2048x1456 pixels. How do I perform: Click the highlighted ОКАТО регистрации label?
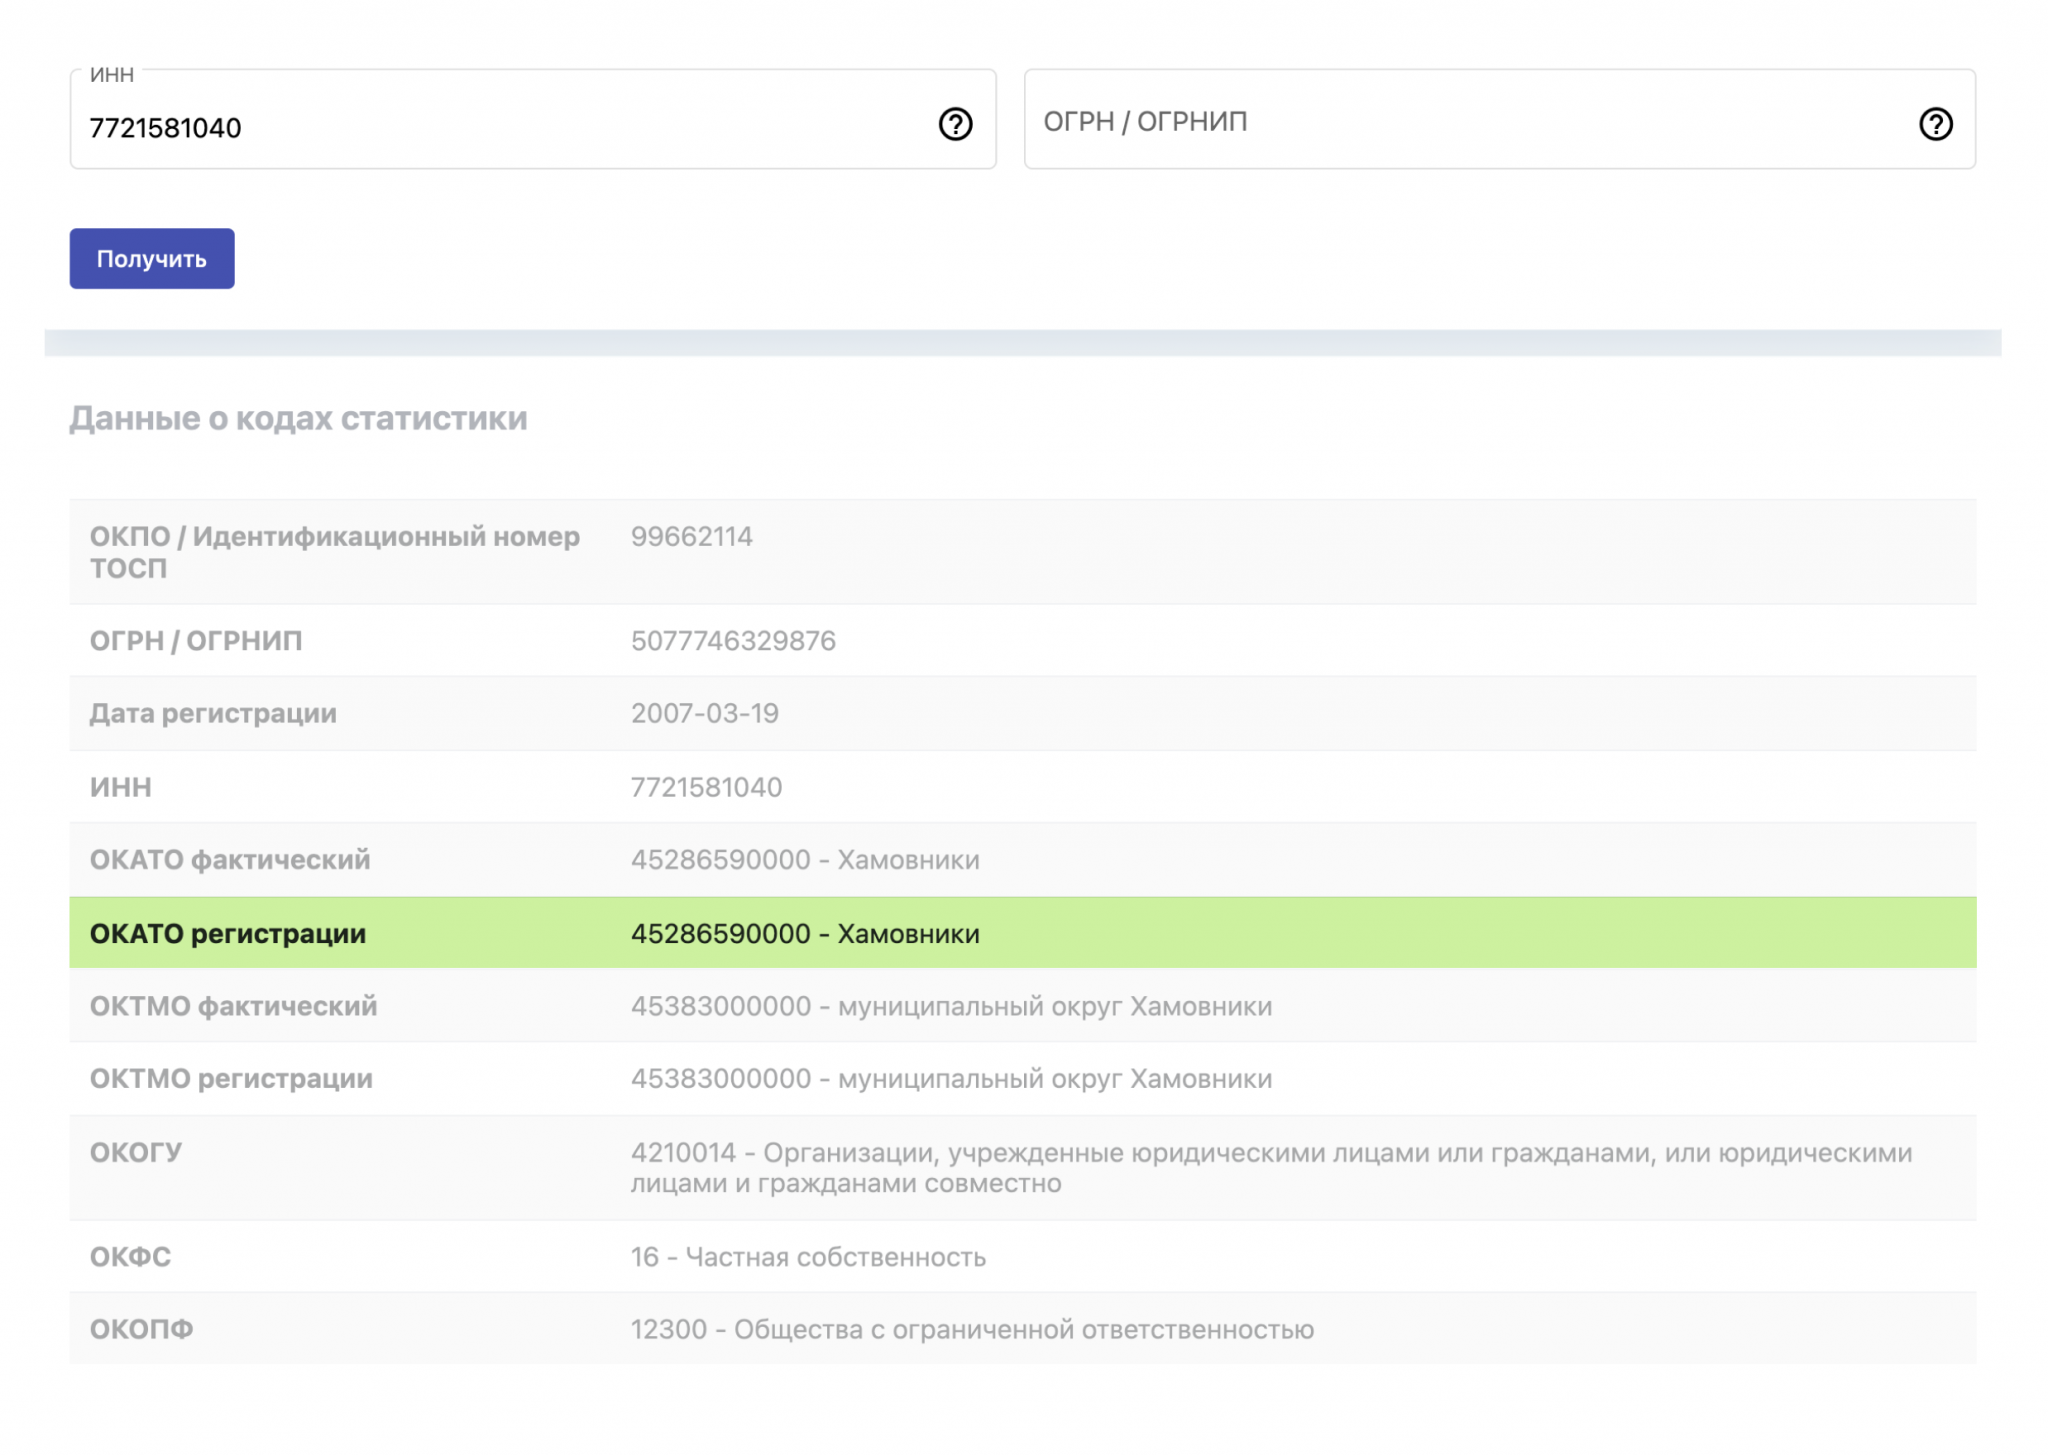pyautogui.click(x=228, y=934)
